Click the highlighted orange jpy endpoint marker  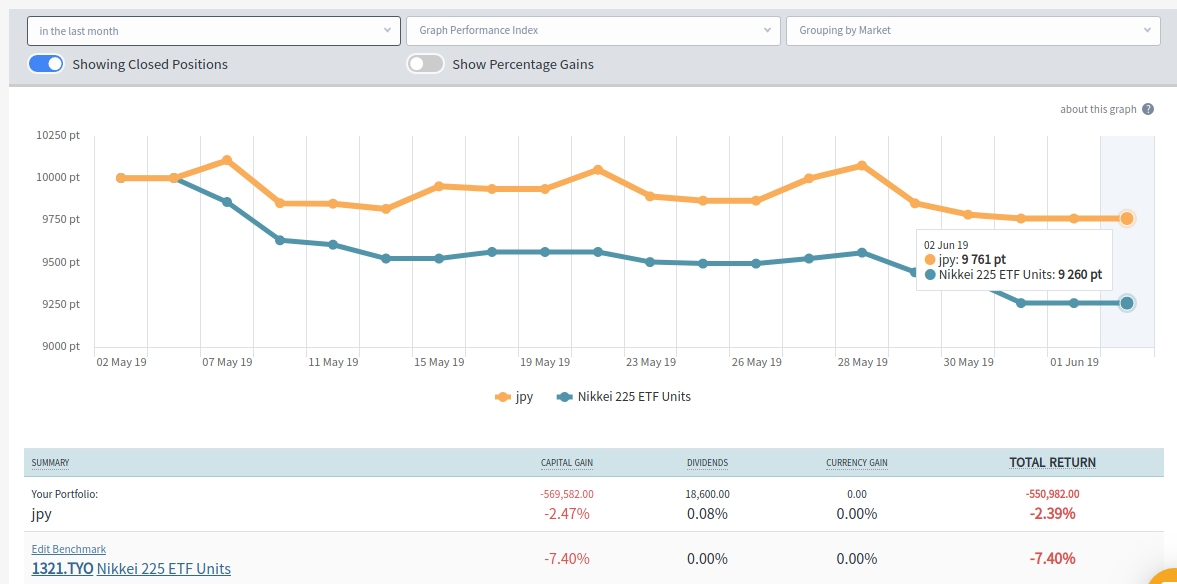tap(1127, 218)
